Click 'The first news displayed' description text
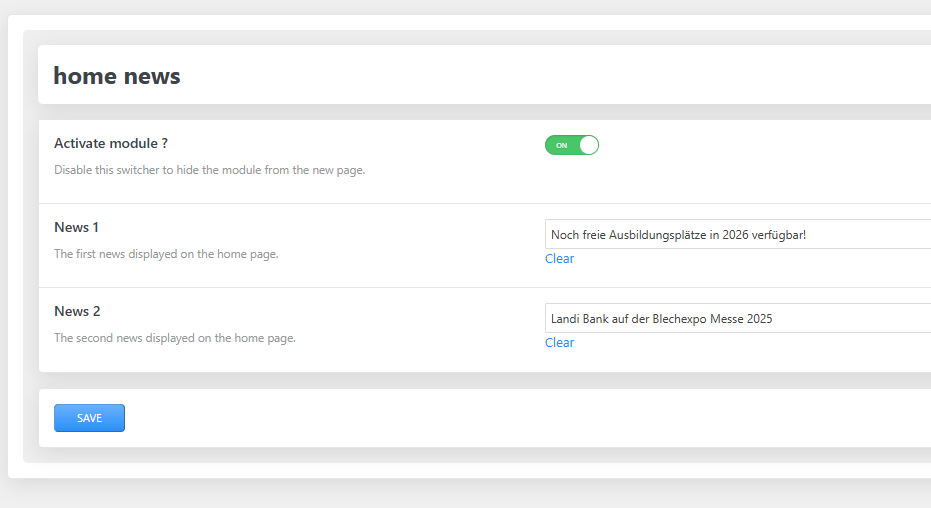This screenshot has height=508, width=931. (165, 254)
